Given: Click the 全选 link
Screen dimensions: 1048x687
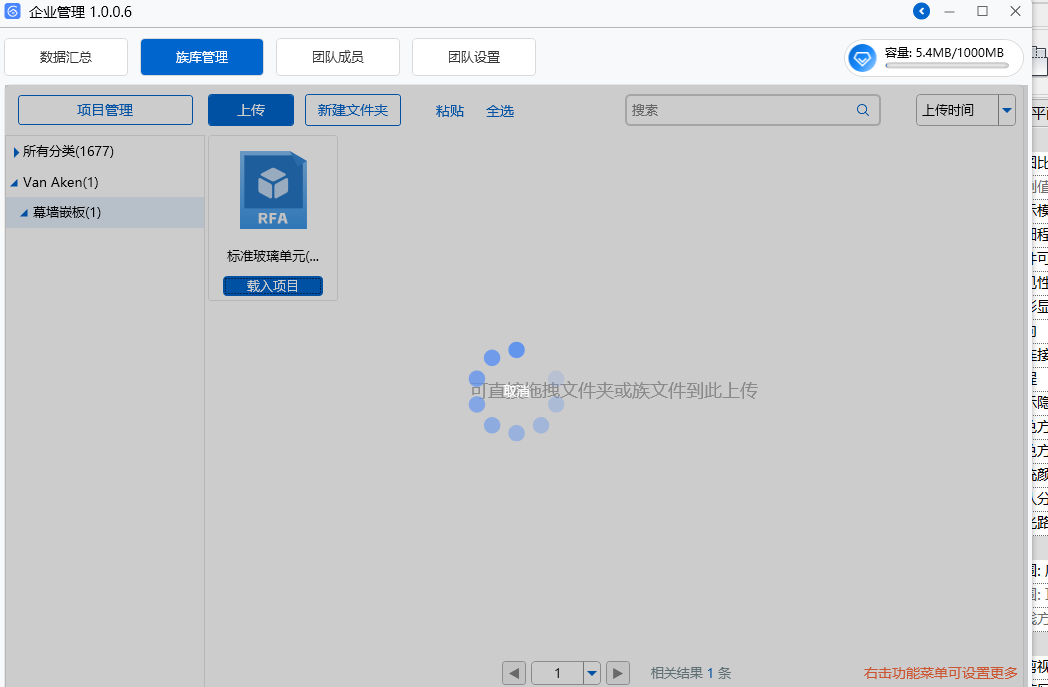Looking at the screenshot, I should [500, 111].
